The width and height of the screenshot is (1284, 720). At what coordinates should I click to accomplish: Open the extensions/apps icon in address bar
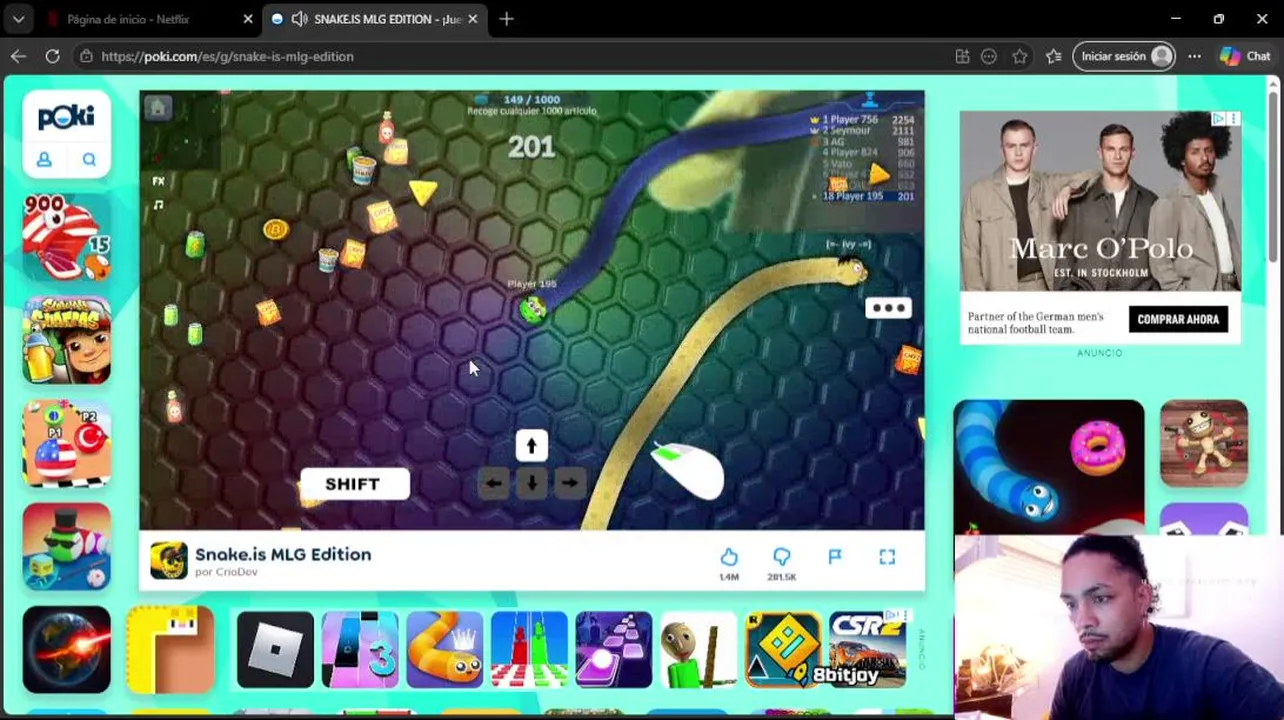point(962,56)
